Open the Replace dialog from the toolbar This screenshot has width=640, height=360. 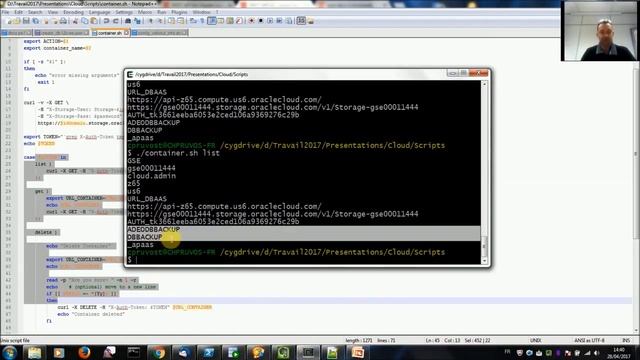[137, 21]
